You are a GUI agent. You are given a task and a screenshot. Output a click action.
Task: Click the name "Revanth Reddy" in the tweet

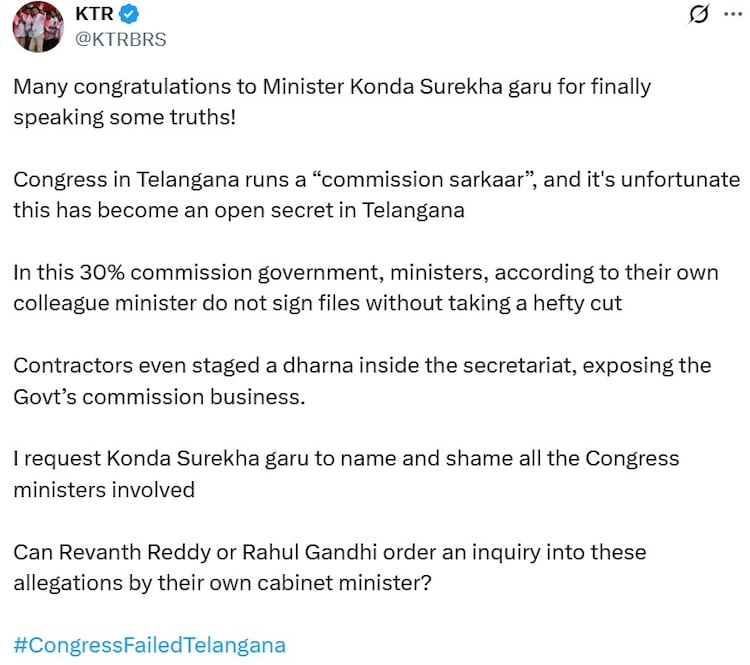coord(118,551)
